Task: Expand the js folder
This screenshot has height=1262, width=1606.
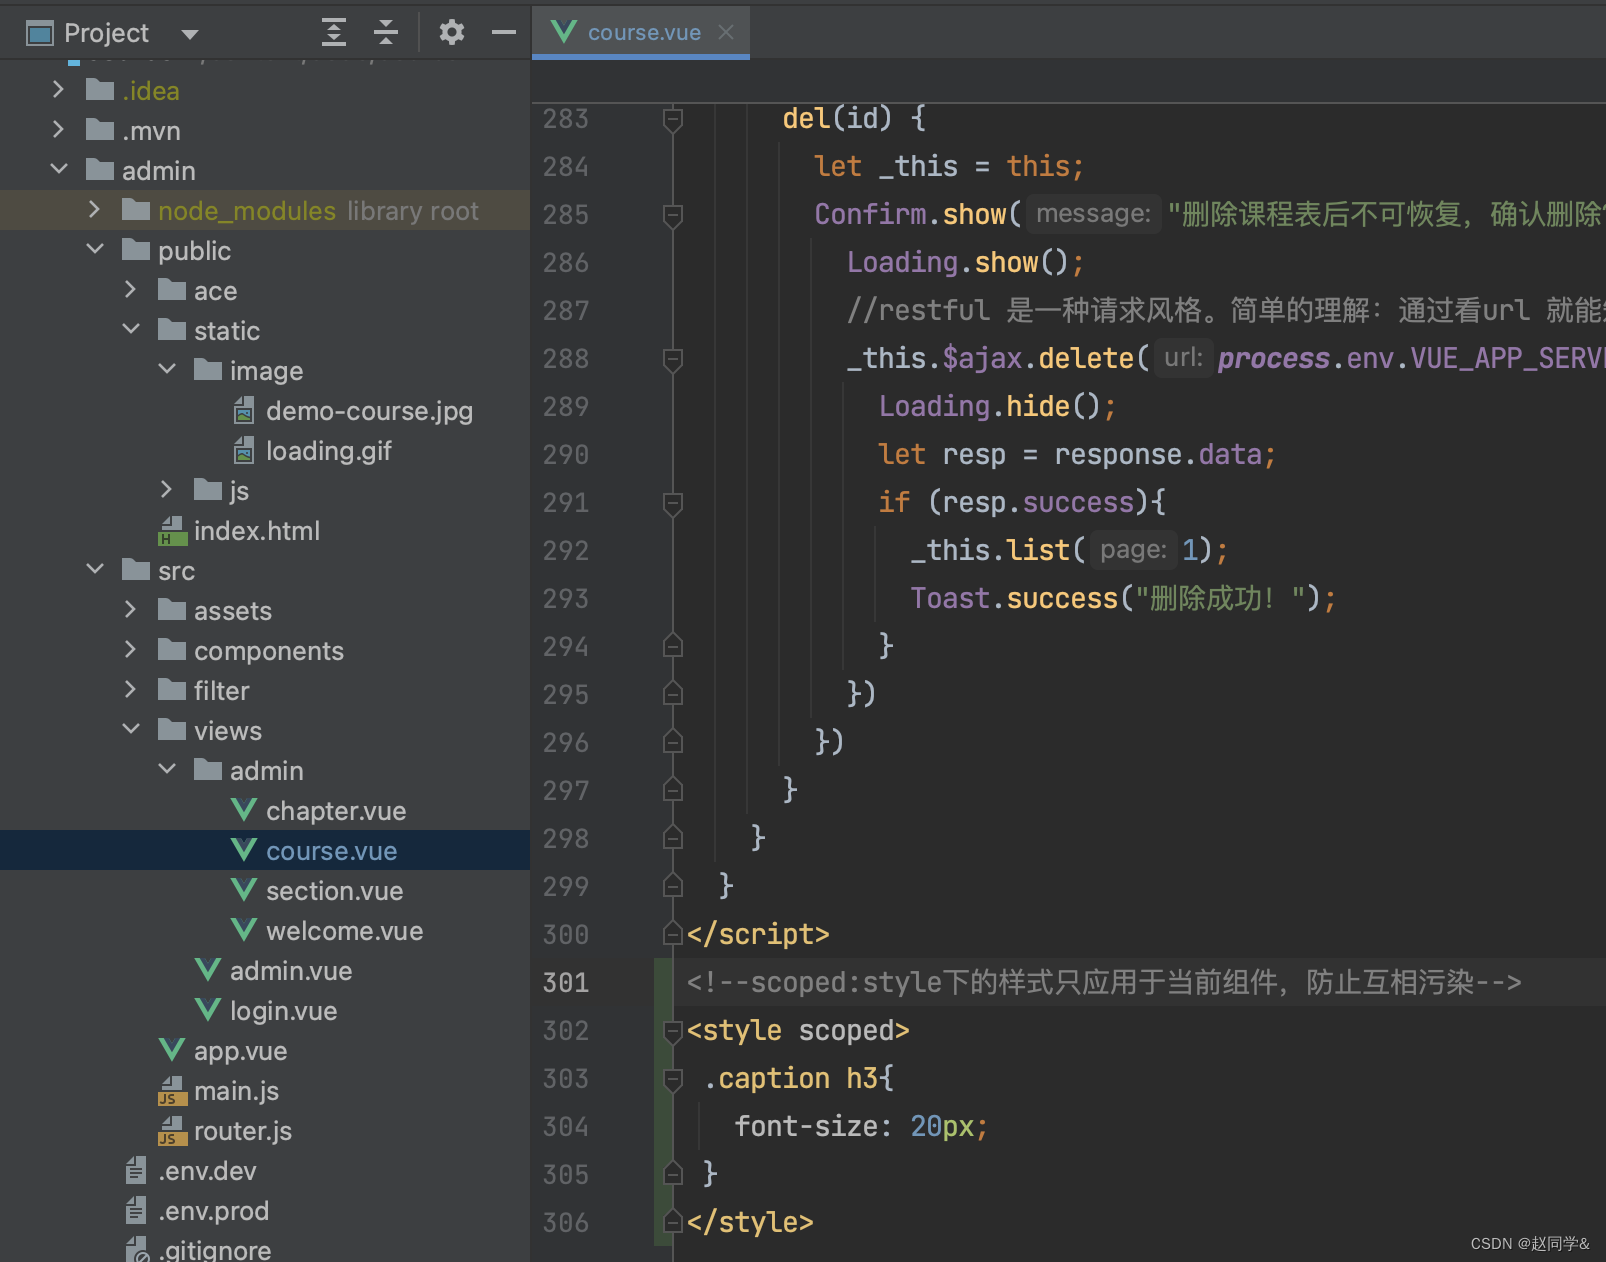Action: 166,490
